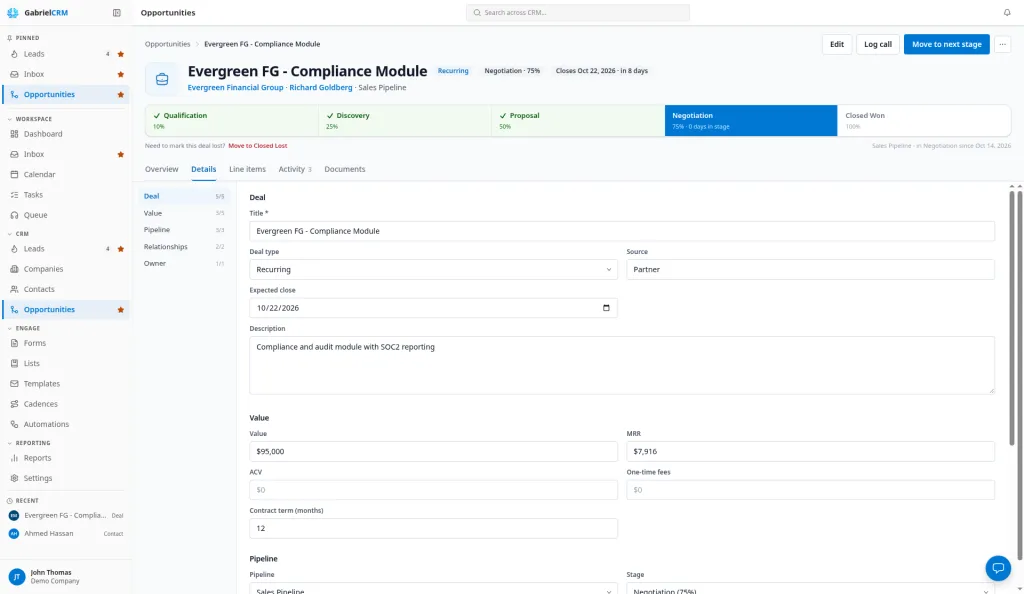Switch to the Documents tab
This screenshot has height=594, width=1024.
click(345, 169)
